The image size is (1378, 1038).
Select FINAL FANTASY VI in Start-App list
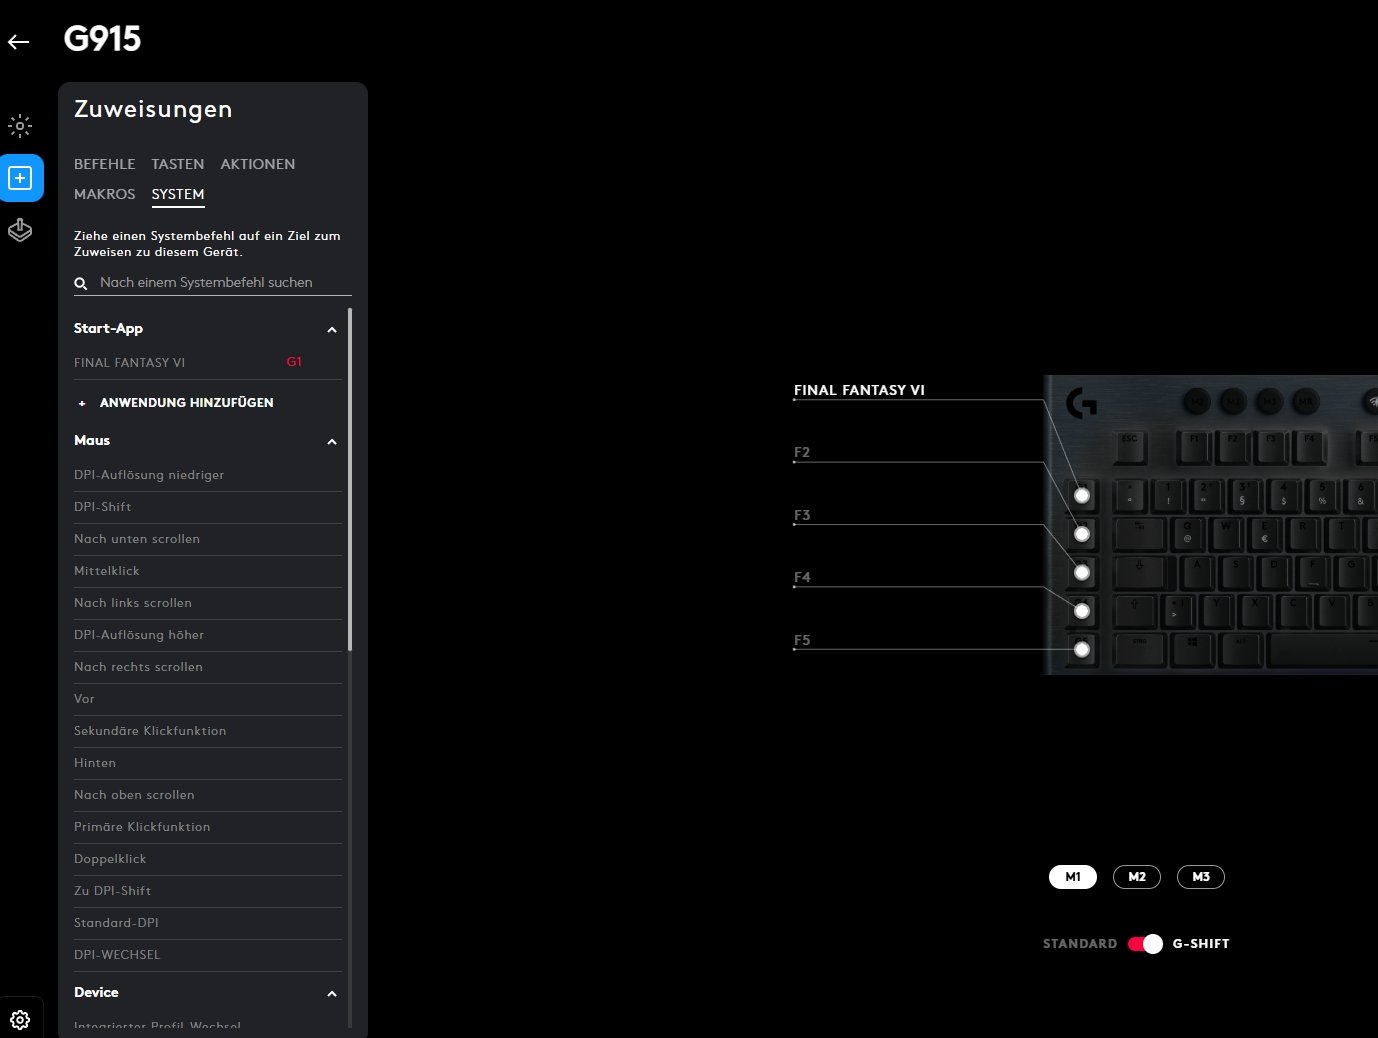(x=208, y=363)
